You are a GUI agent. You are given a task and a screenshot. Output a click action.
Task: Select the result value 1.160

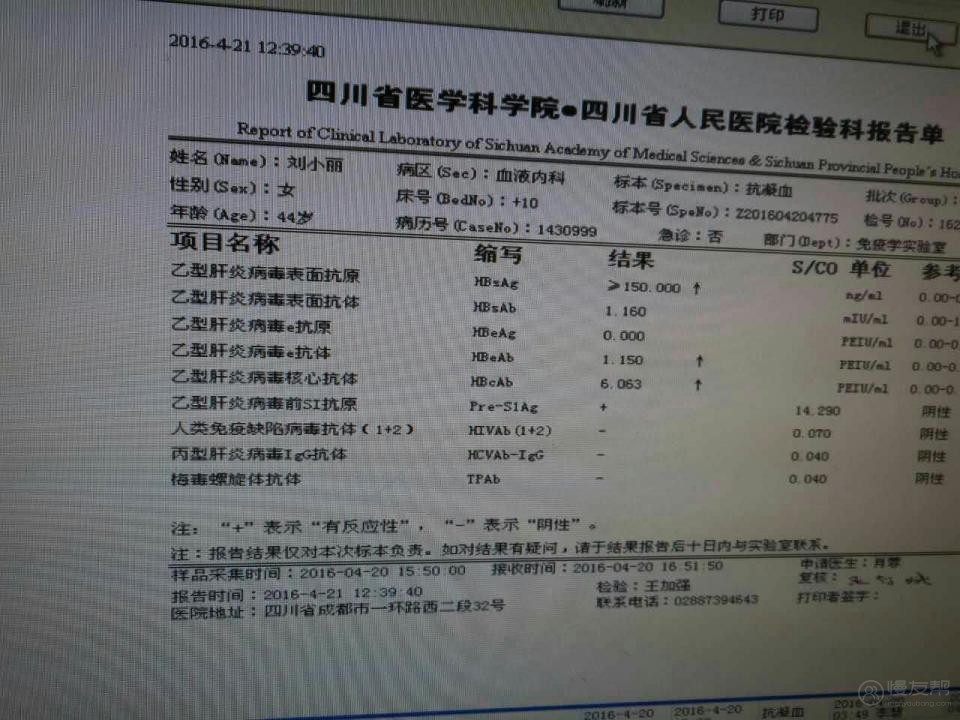625,312
